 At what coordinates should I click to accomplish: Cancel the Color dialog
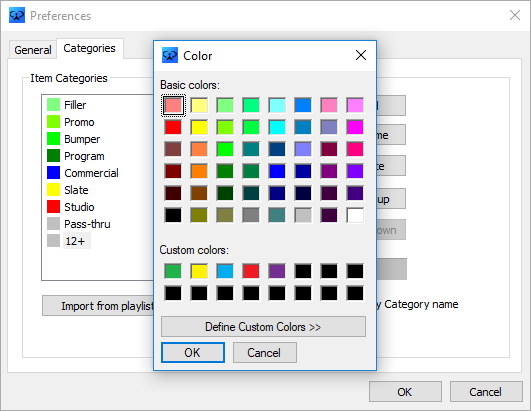tap(264, 352)
